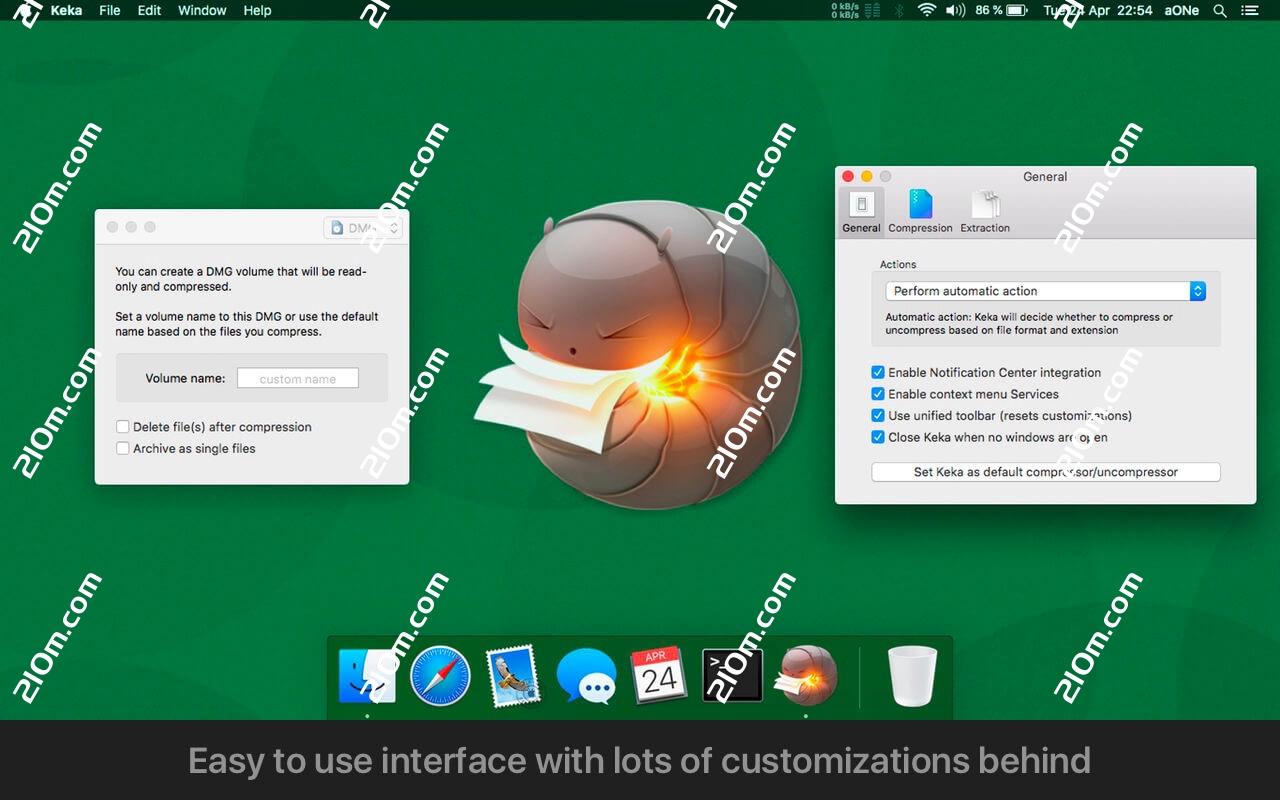Viewport: 1280px width, 800px height.
Task: Open the Keka menu in the menu bar
Action: coord(65,11)
